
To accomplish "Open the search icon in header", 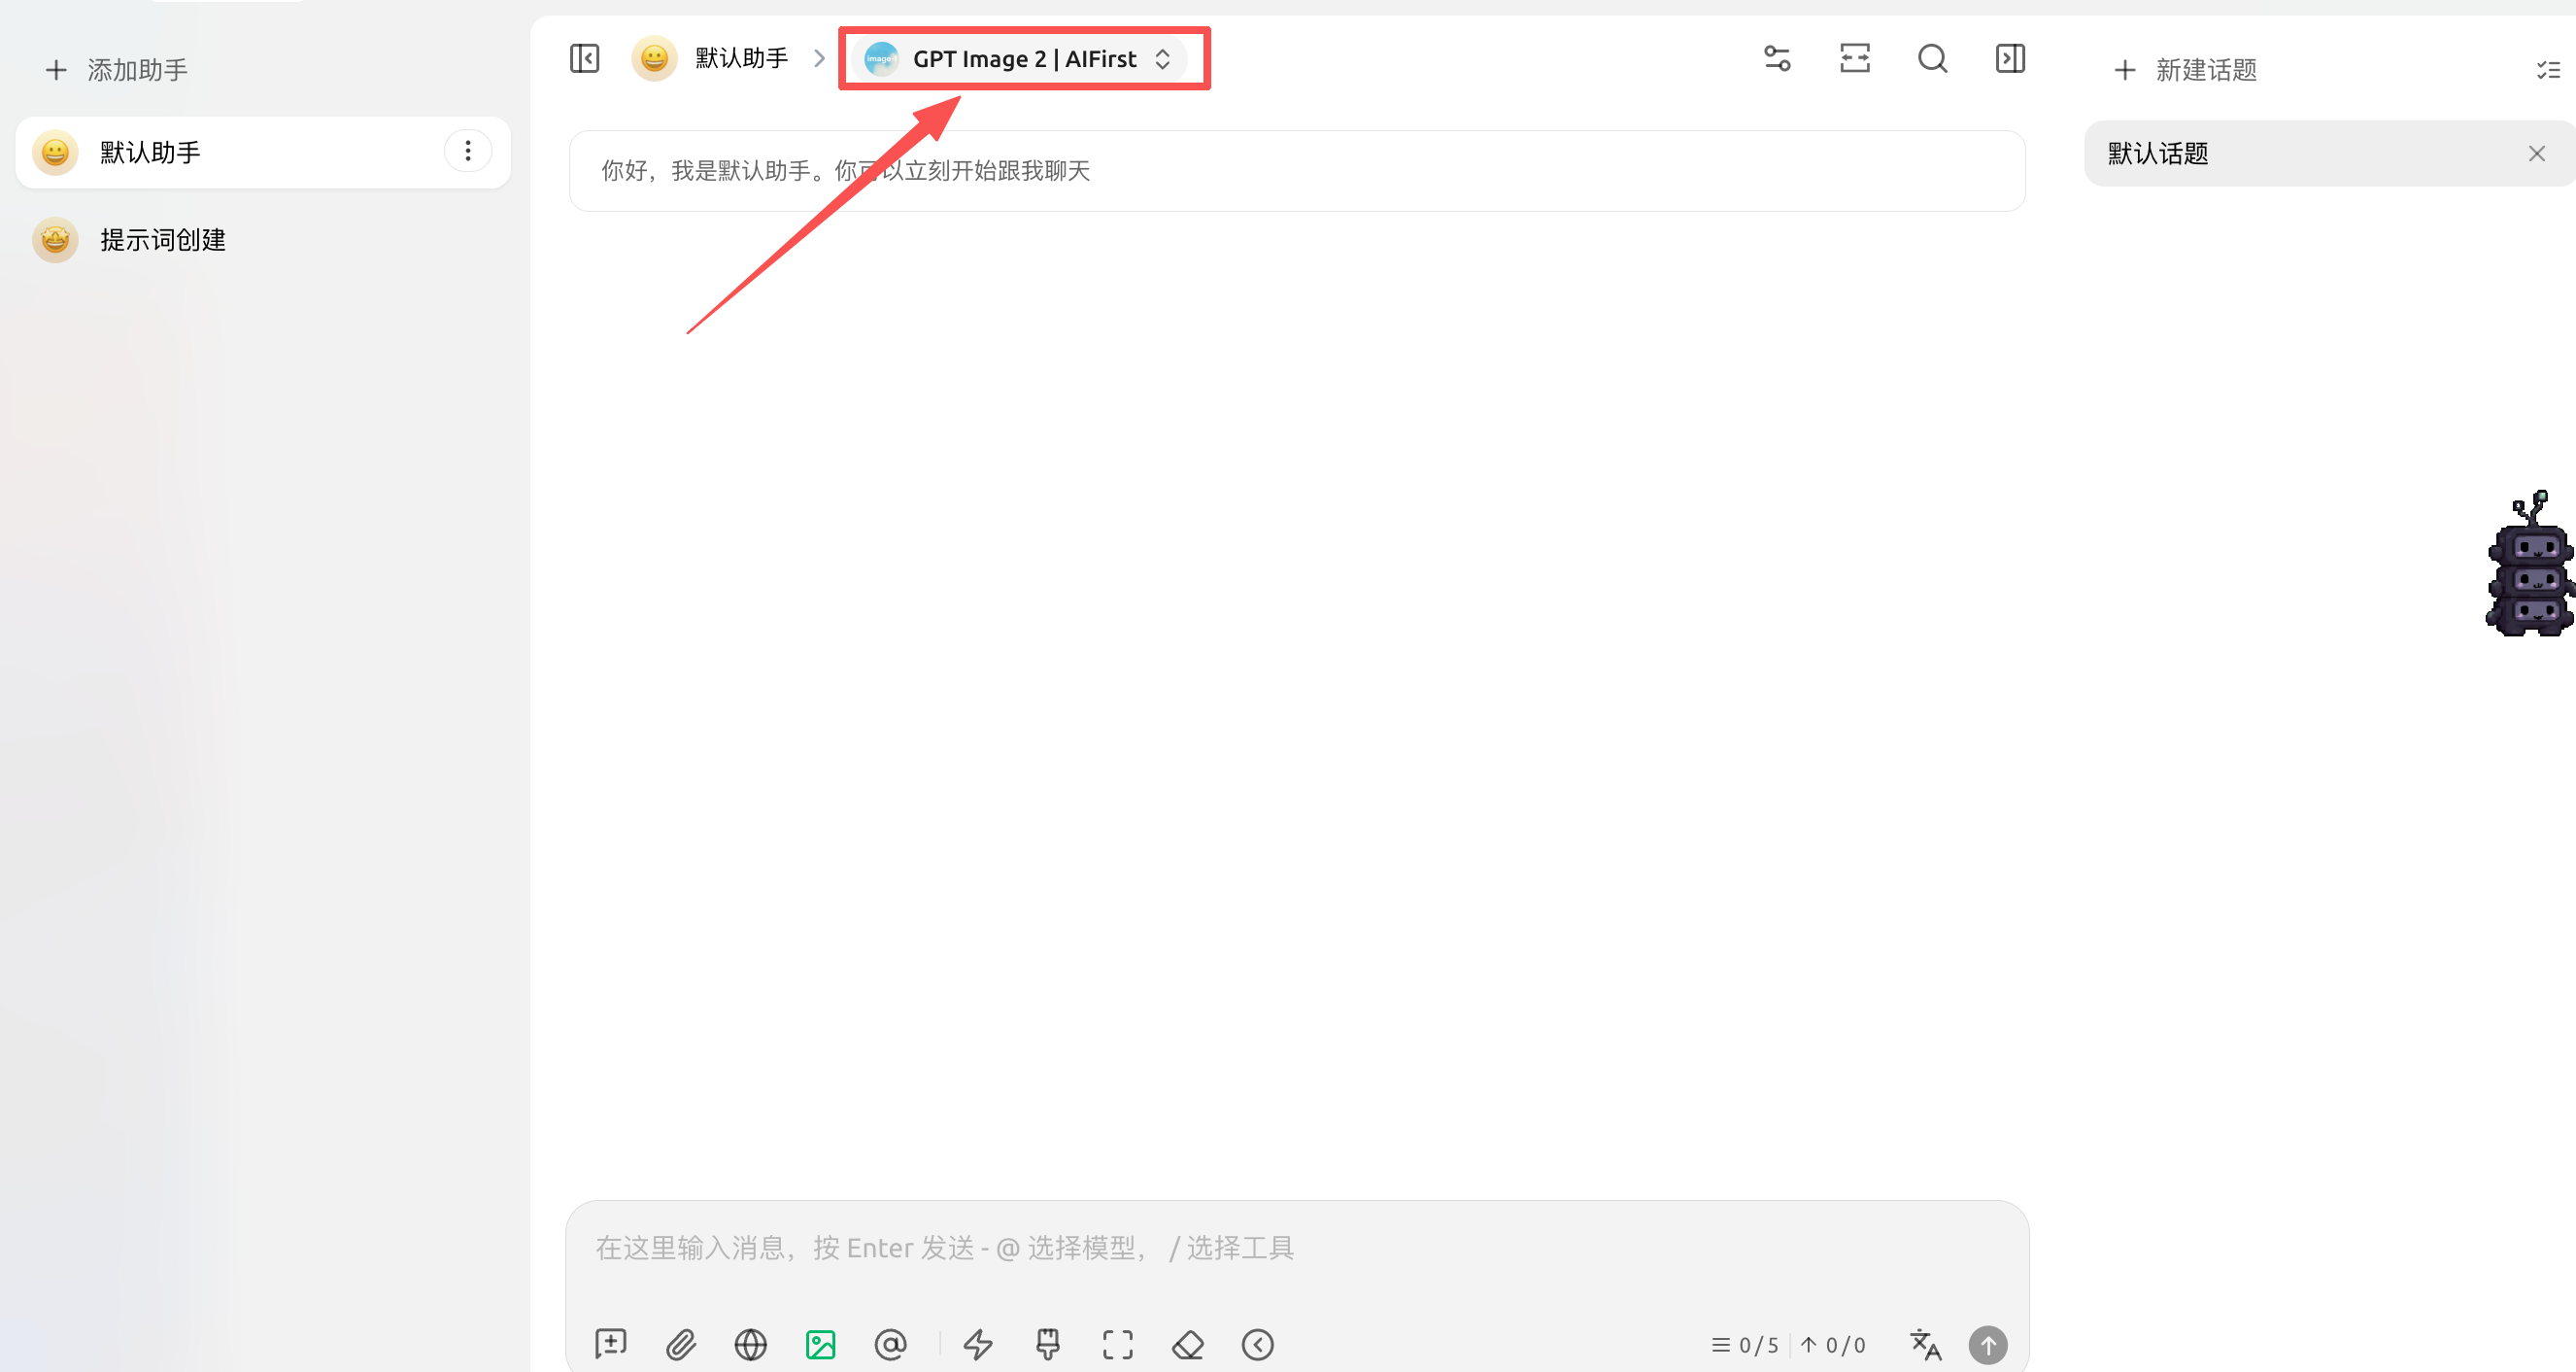I will (1932, 59).
